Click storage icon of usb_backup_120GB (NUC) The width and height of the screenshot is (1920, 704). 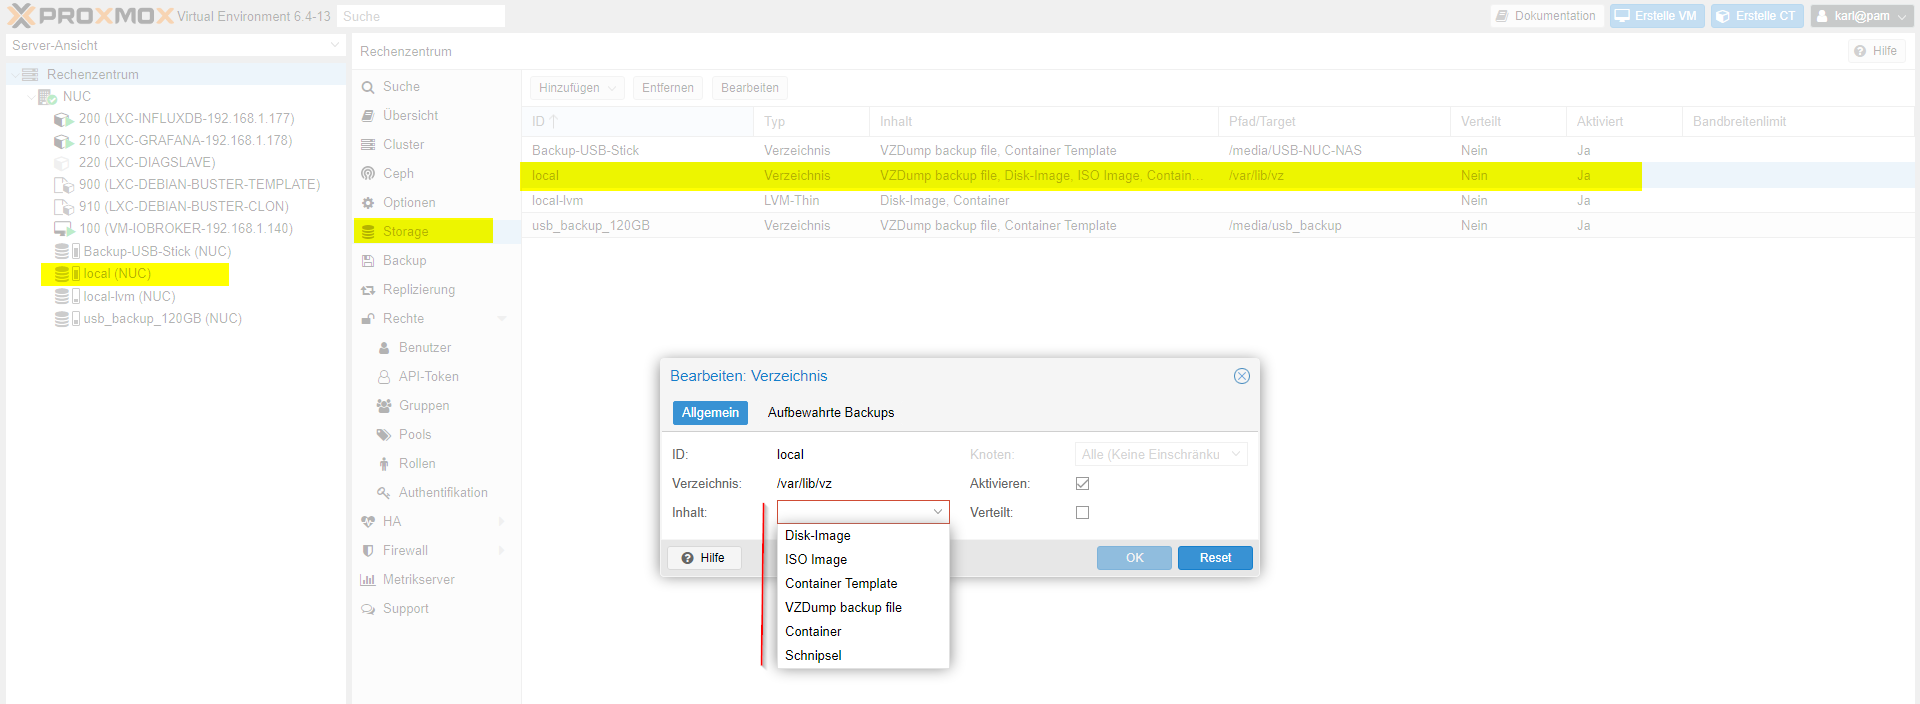pyautogui.click(x=66, y=319)
